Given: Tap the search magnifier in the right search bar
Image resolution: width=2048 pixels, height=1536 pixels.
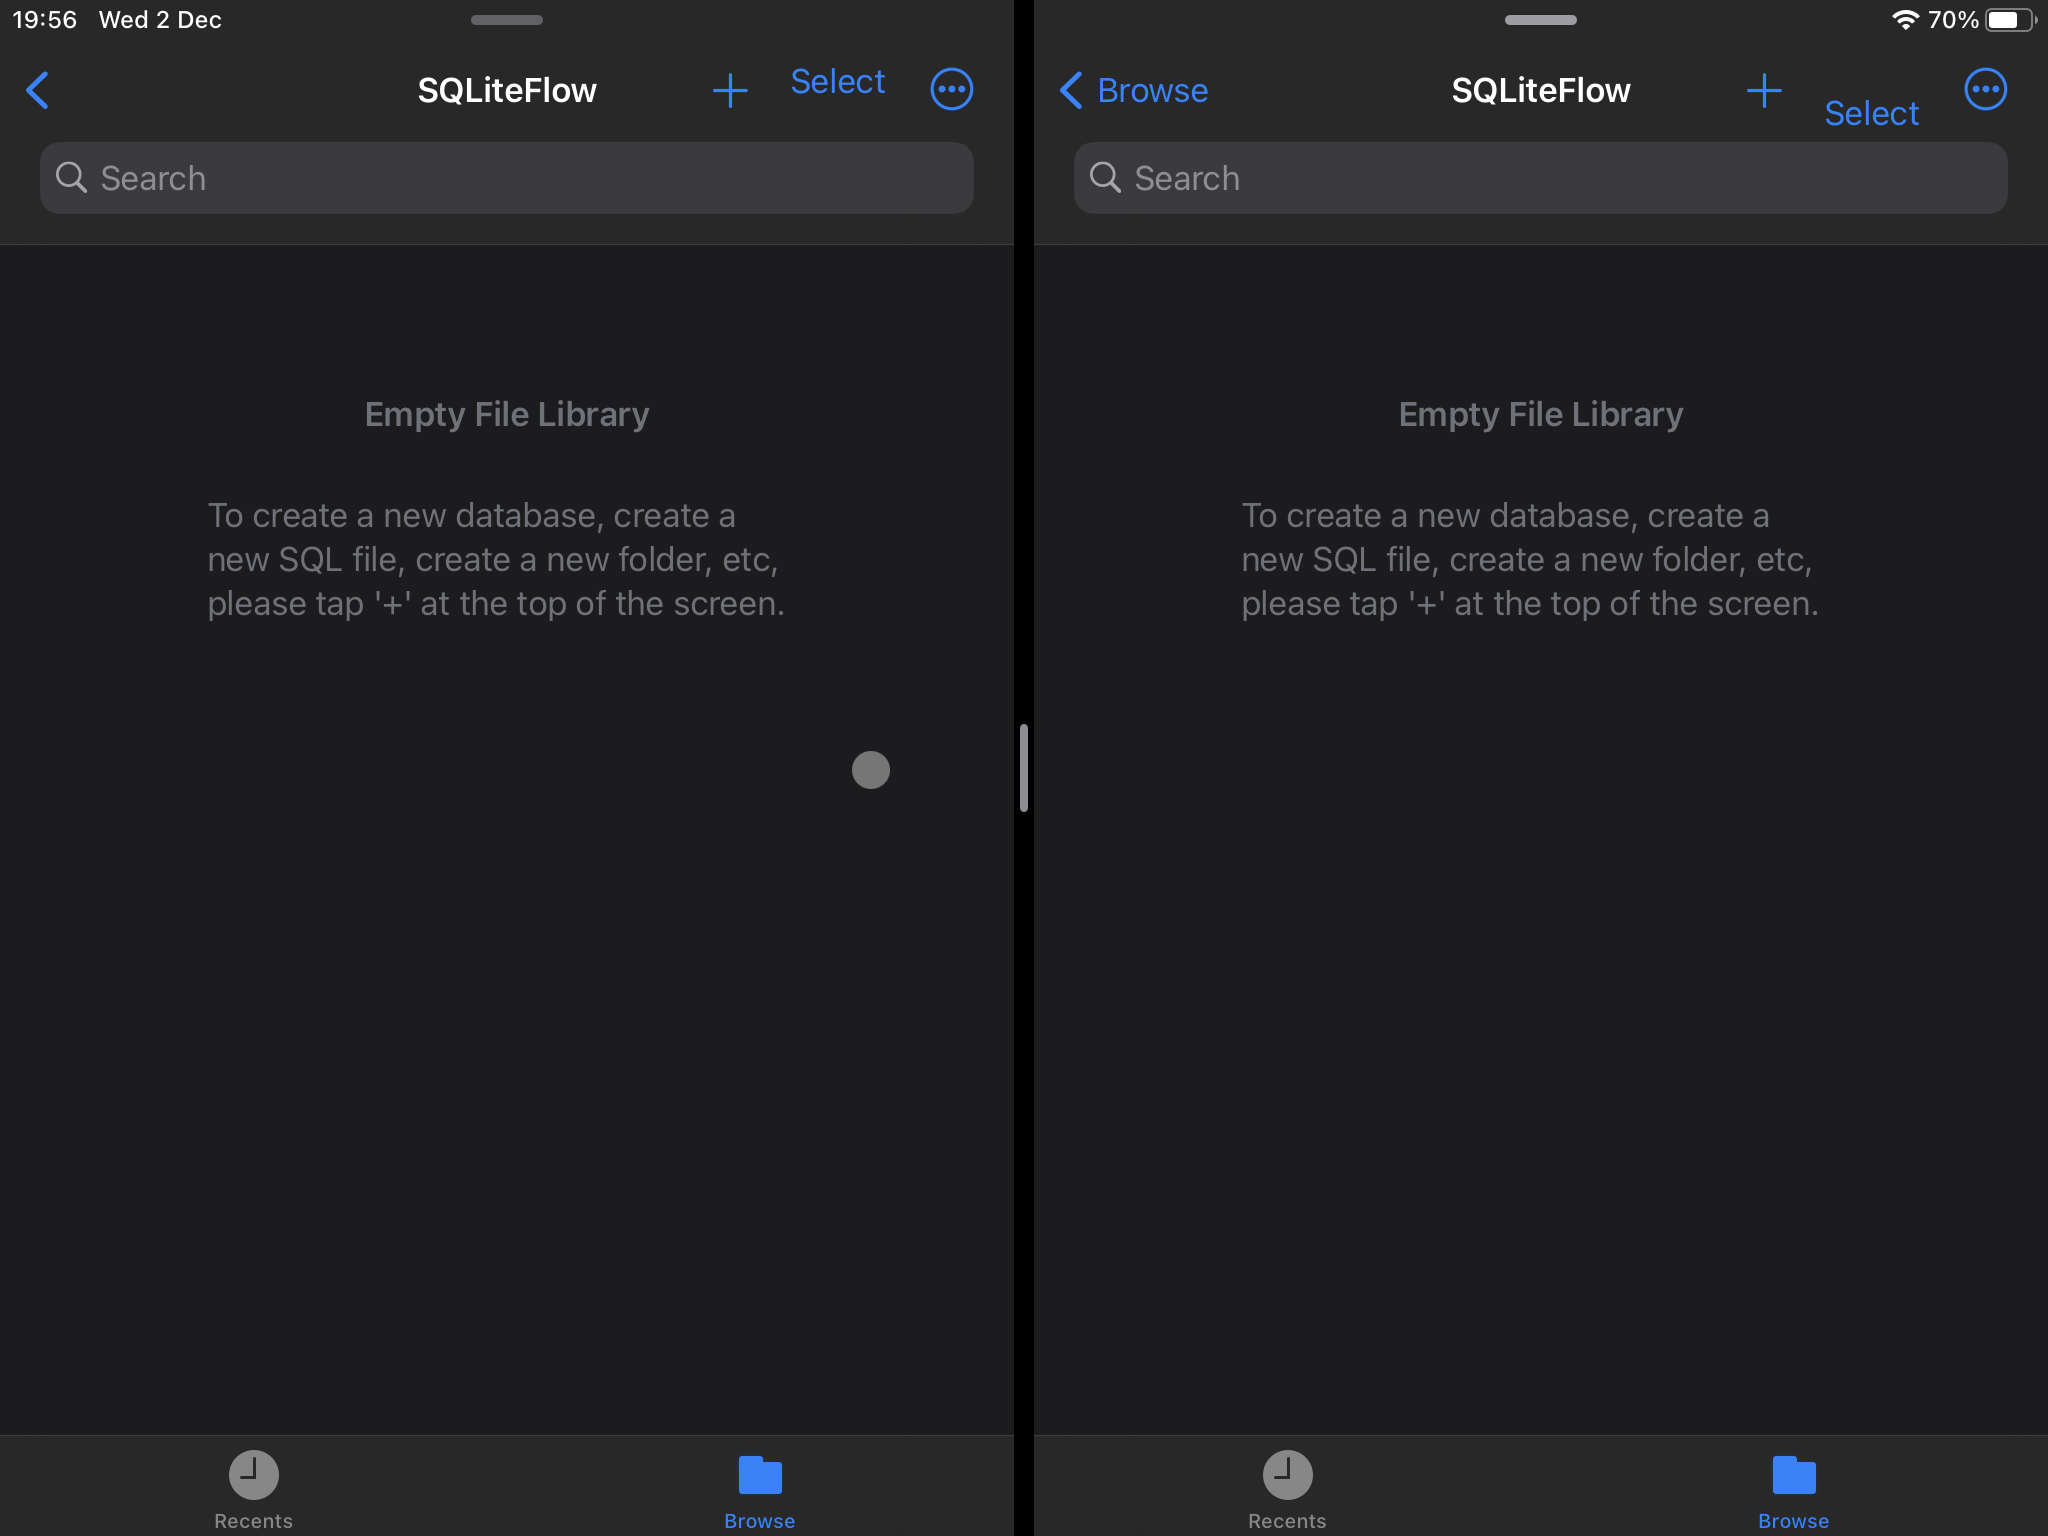Looking at the screenshot, I should click(x=1106, y=177).
